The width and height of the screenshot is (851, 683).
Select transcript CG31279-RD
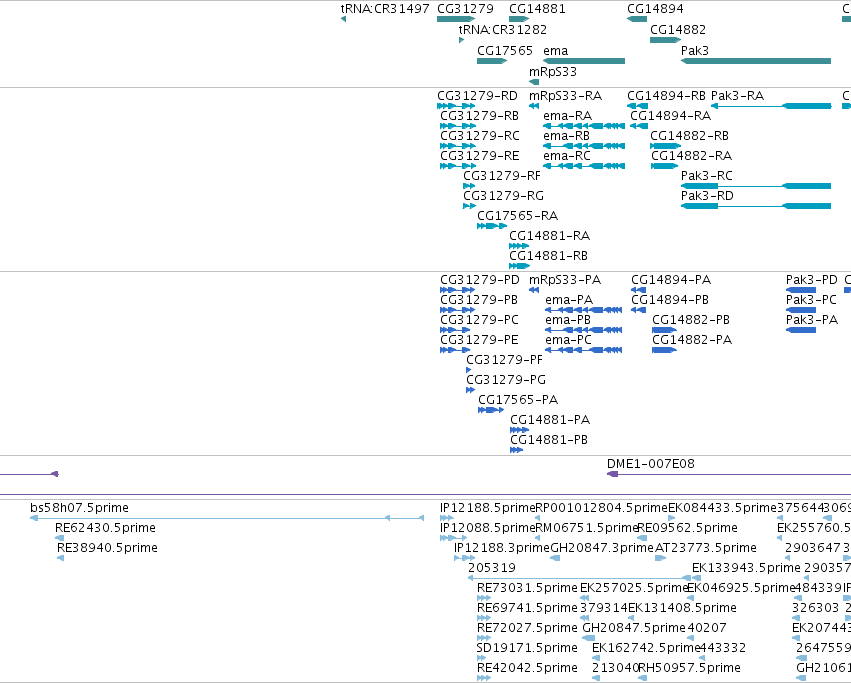tap(477, 96)
